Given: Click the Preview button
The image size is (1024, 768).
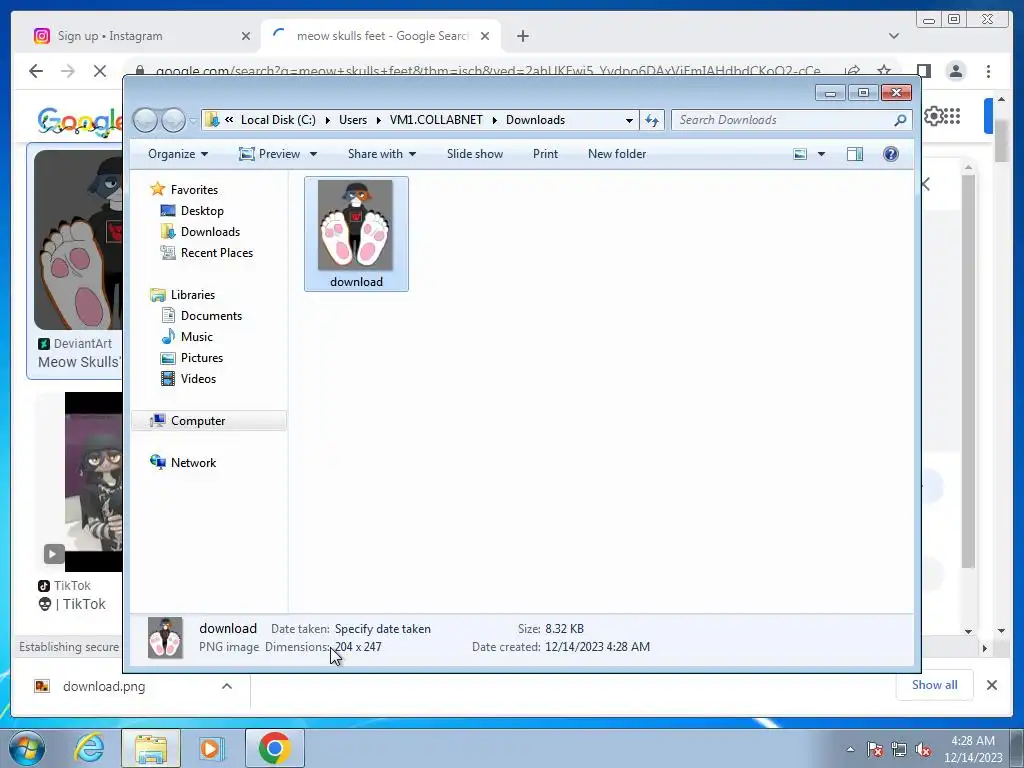Looking at the screenshot, I should click(x=270, y=154).
